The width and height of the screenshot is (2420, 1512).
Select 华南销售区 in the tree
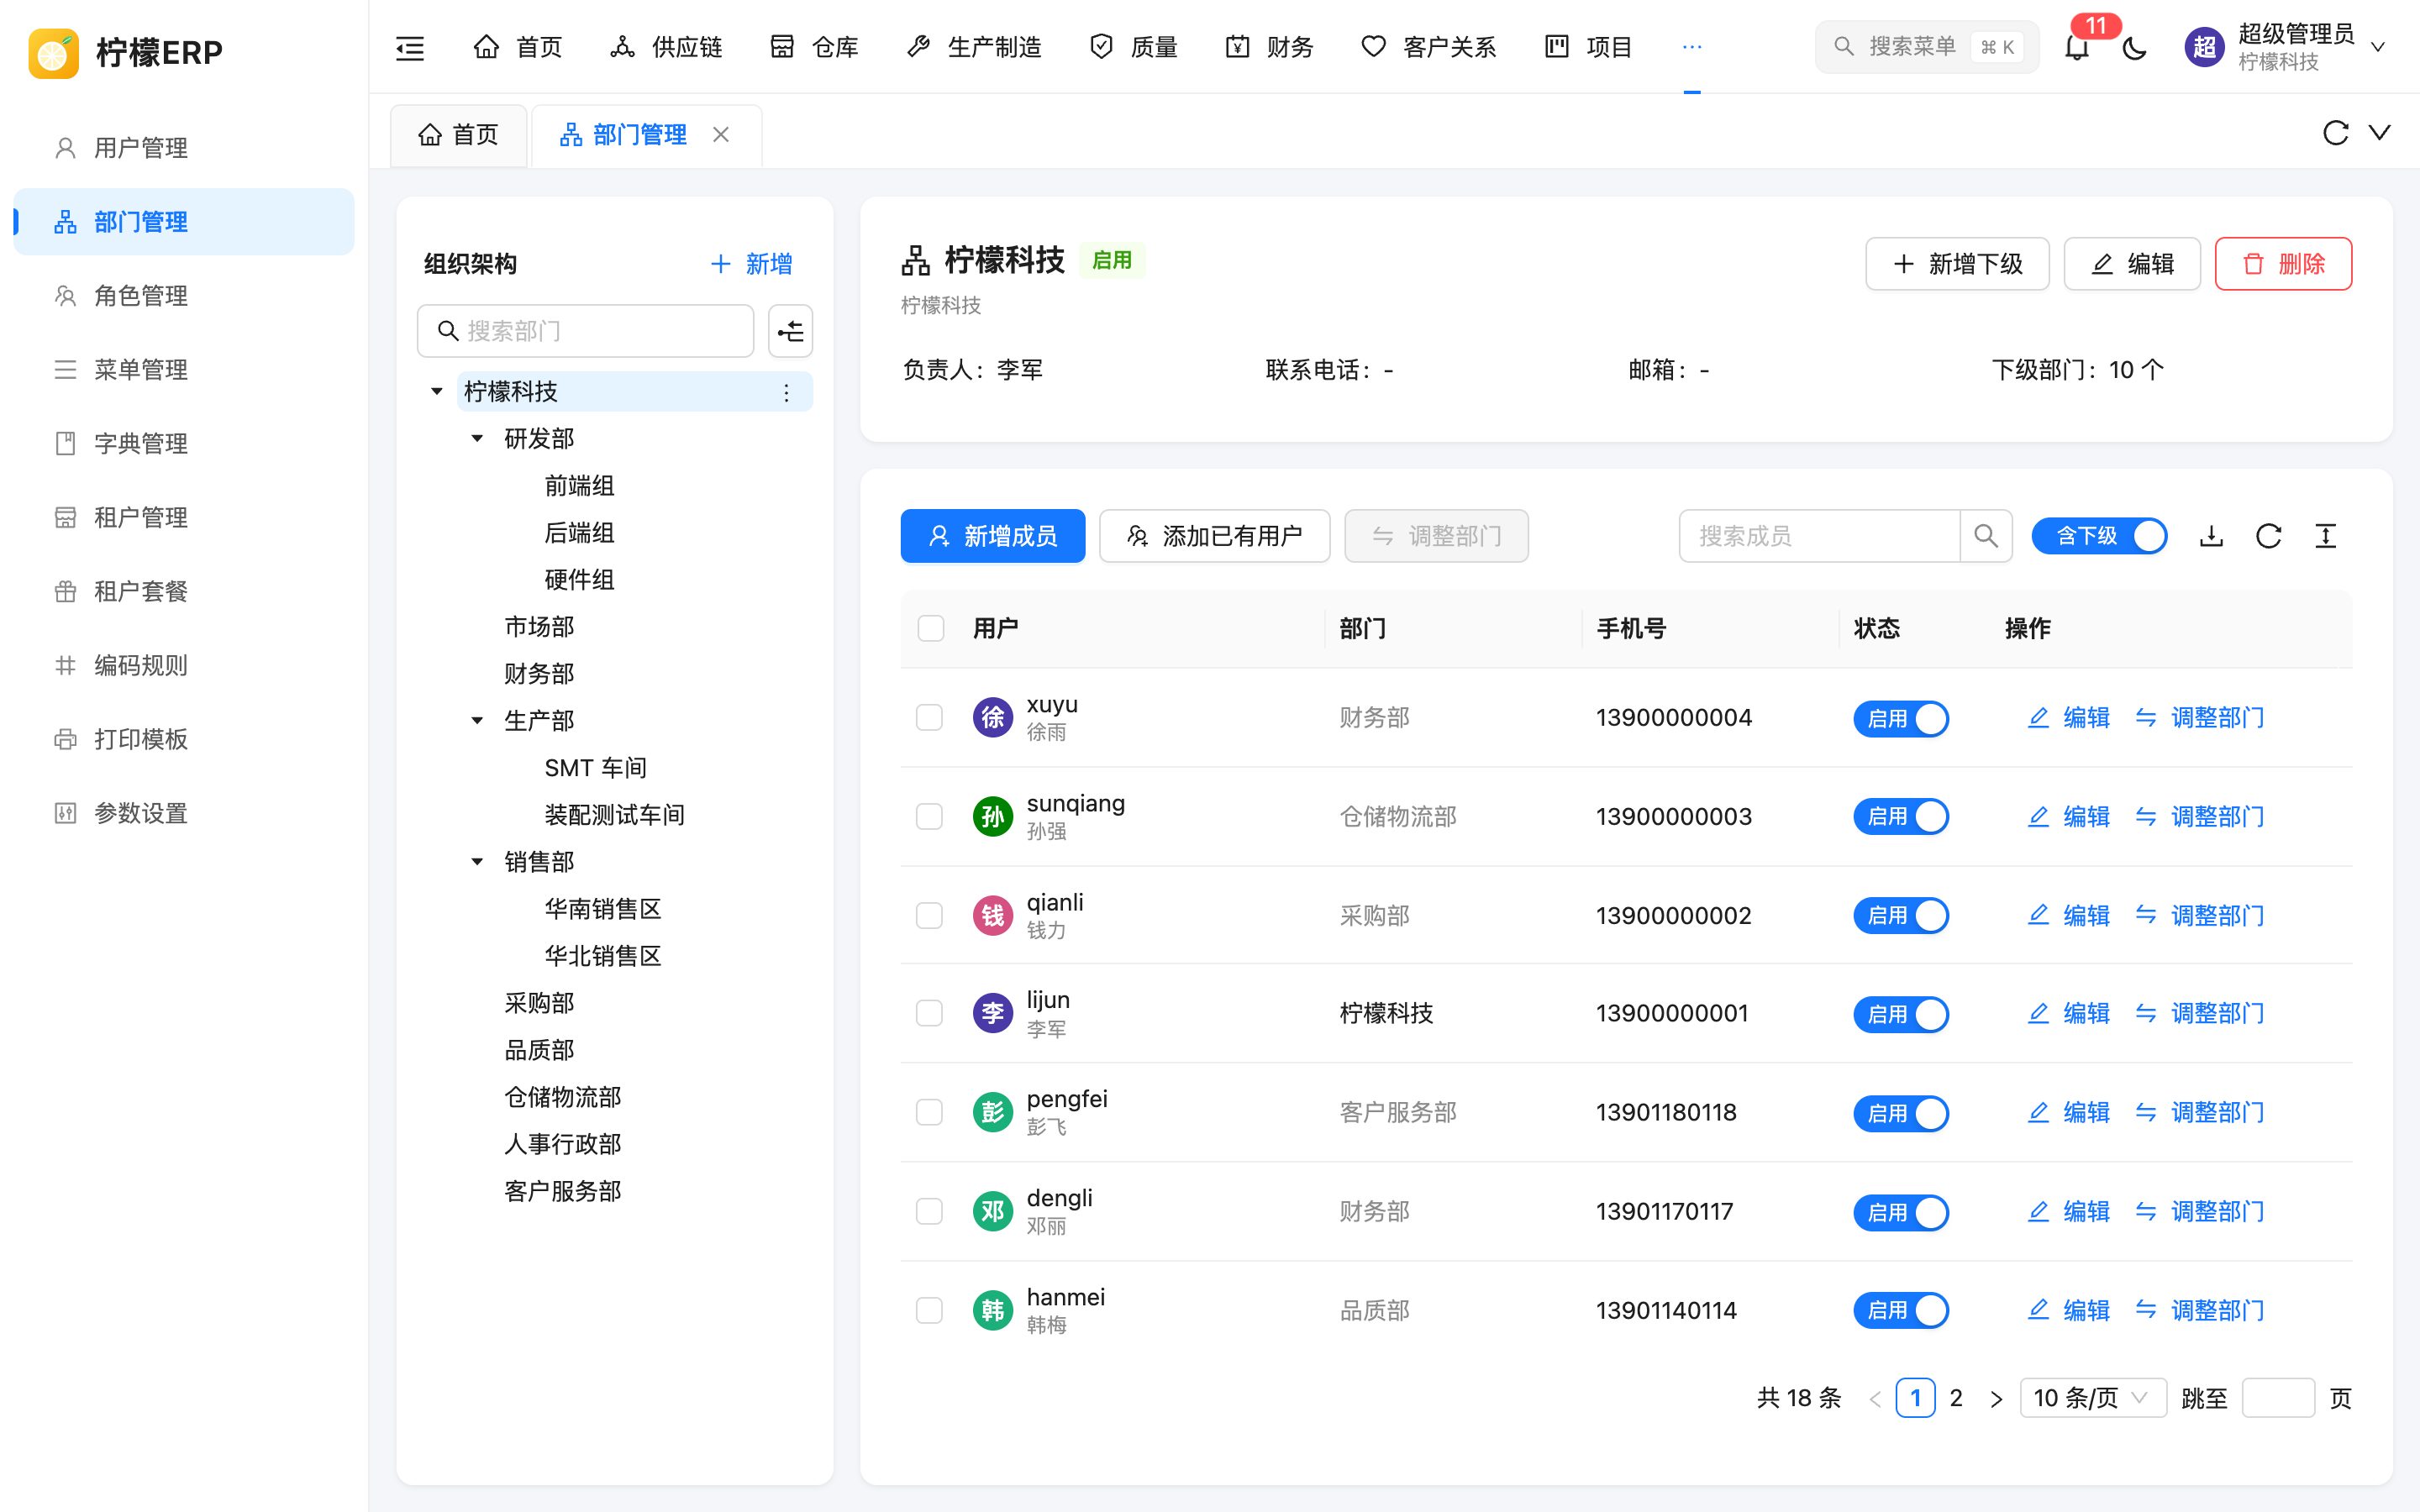tap(603, 909)
